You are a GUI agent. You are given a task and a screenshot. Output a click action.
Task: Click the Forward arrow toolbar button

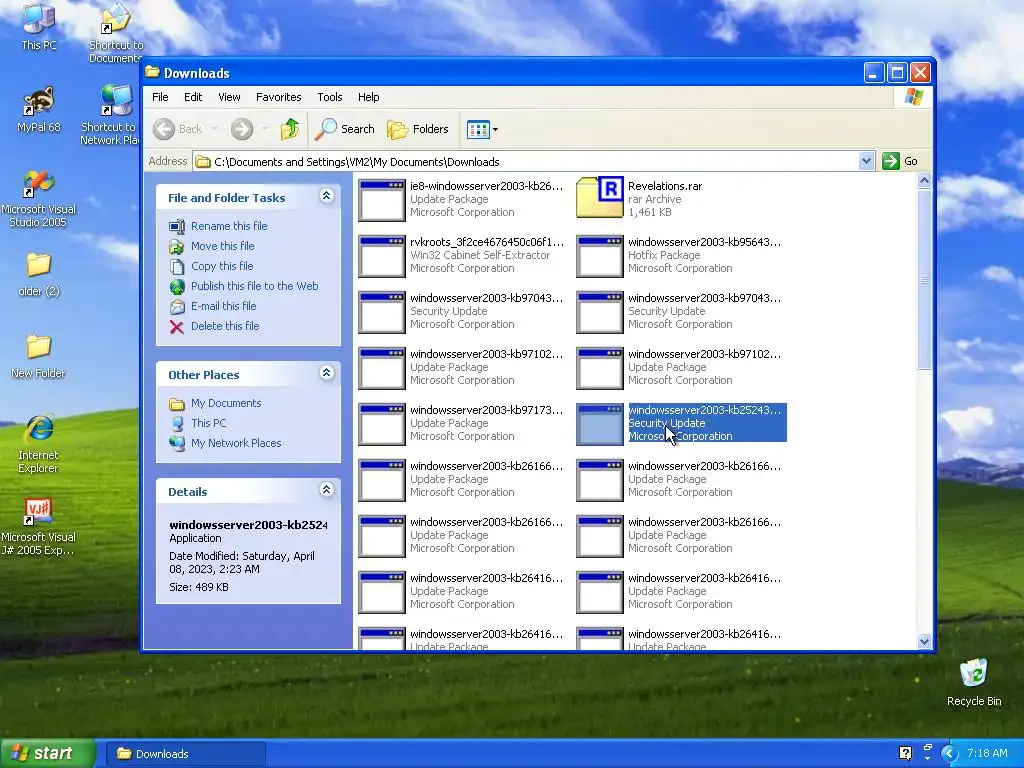(242, 129)
